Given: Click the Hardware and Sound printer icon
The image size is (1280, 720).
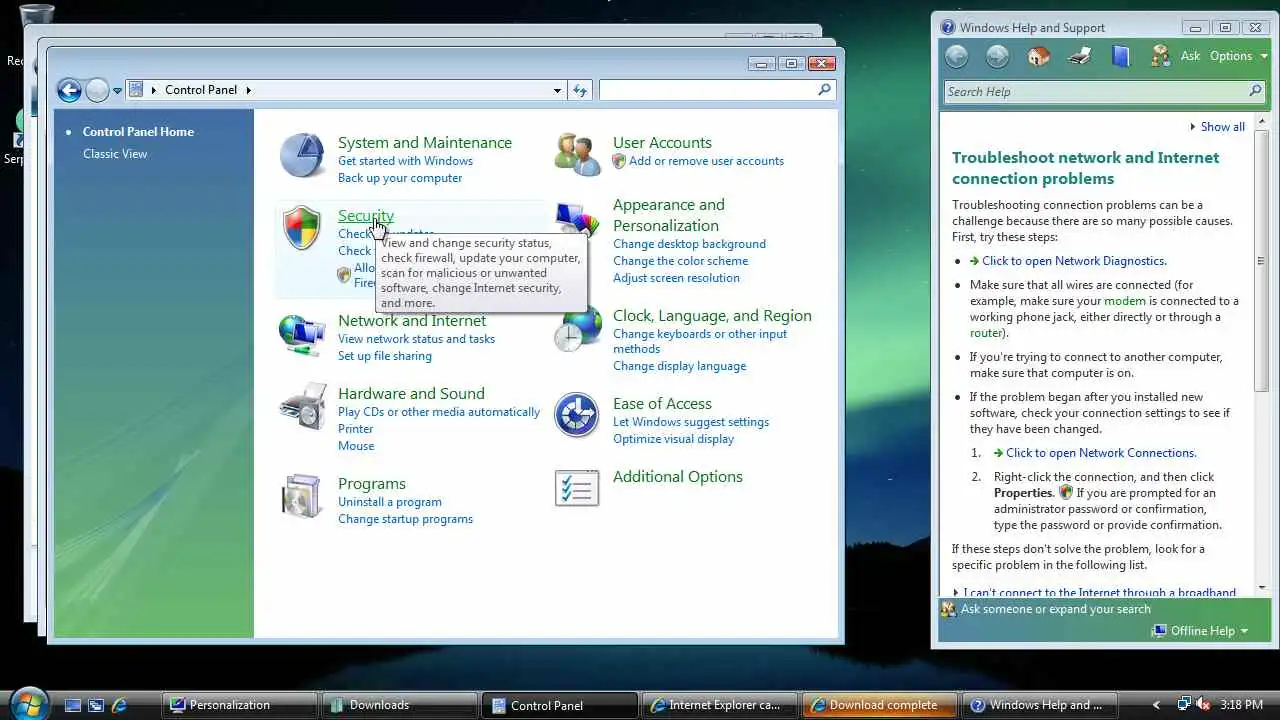Looking at the screenshot, I should pyautogui.click(x=301, y=406).
